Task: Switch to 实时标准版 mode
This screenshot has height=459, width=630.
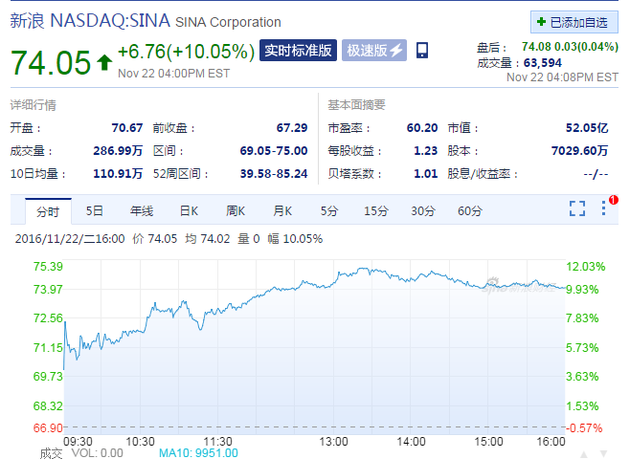Action: coord(298,50)
